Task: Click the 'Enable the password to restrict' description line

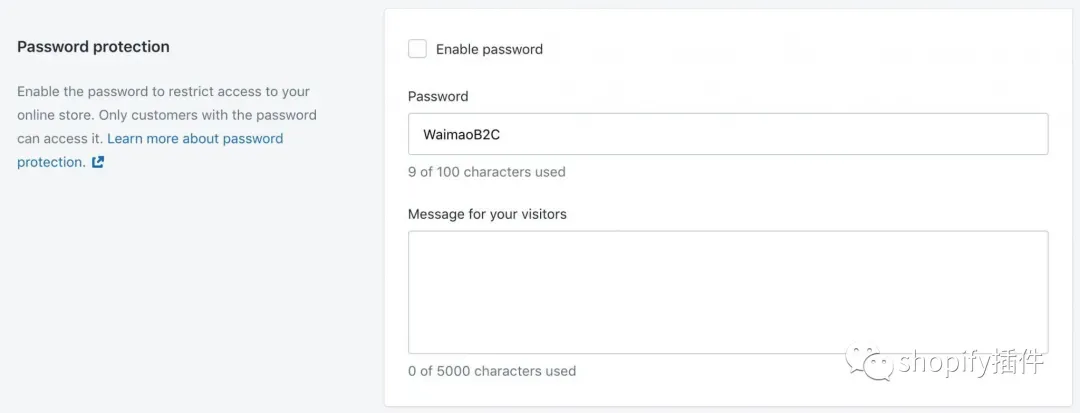Action: pyautogui.click(x=163, y=92)
